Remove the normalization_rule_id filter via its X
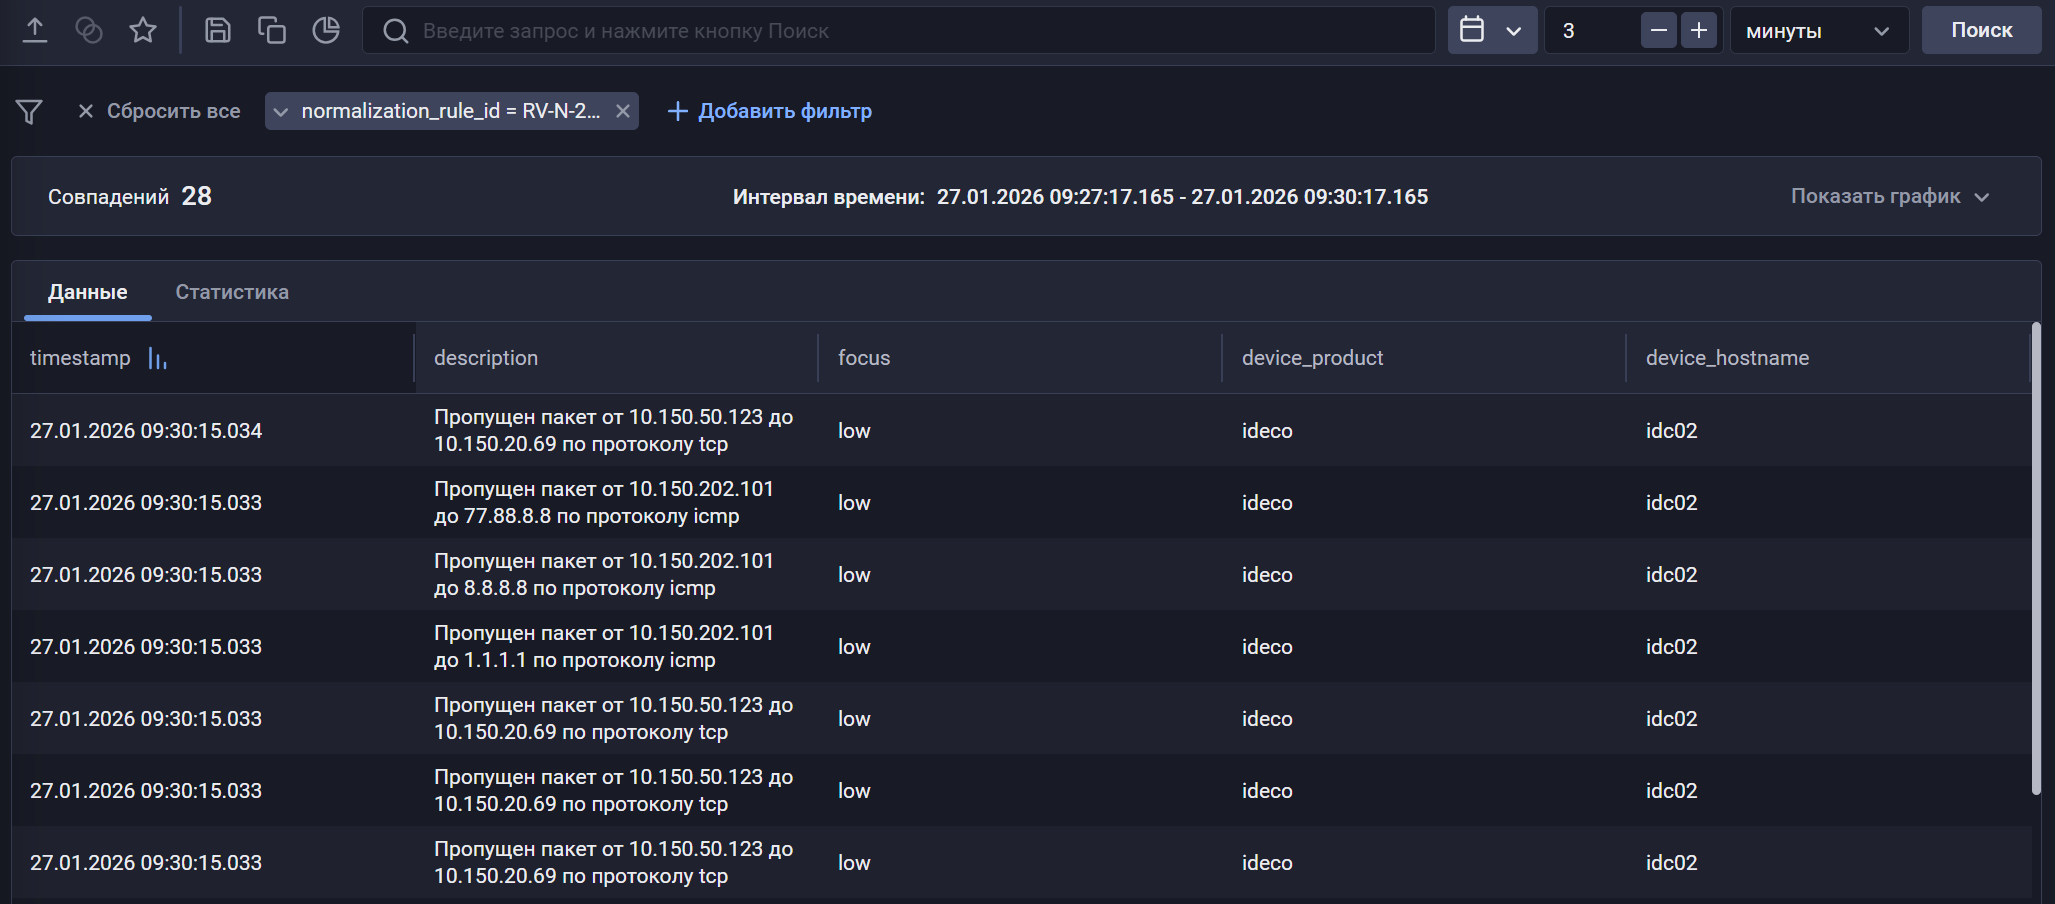The width and height of the screenshot is (2055, 904). click(x=622, y=111)
